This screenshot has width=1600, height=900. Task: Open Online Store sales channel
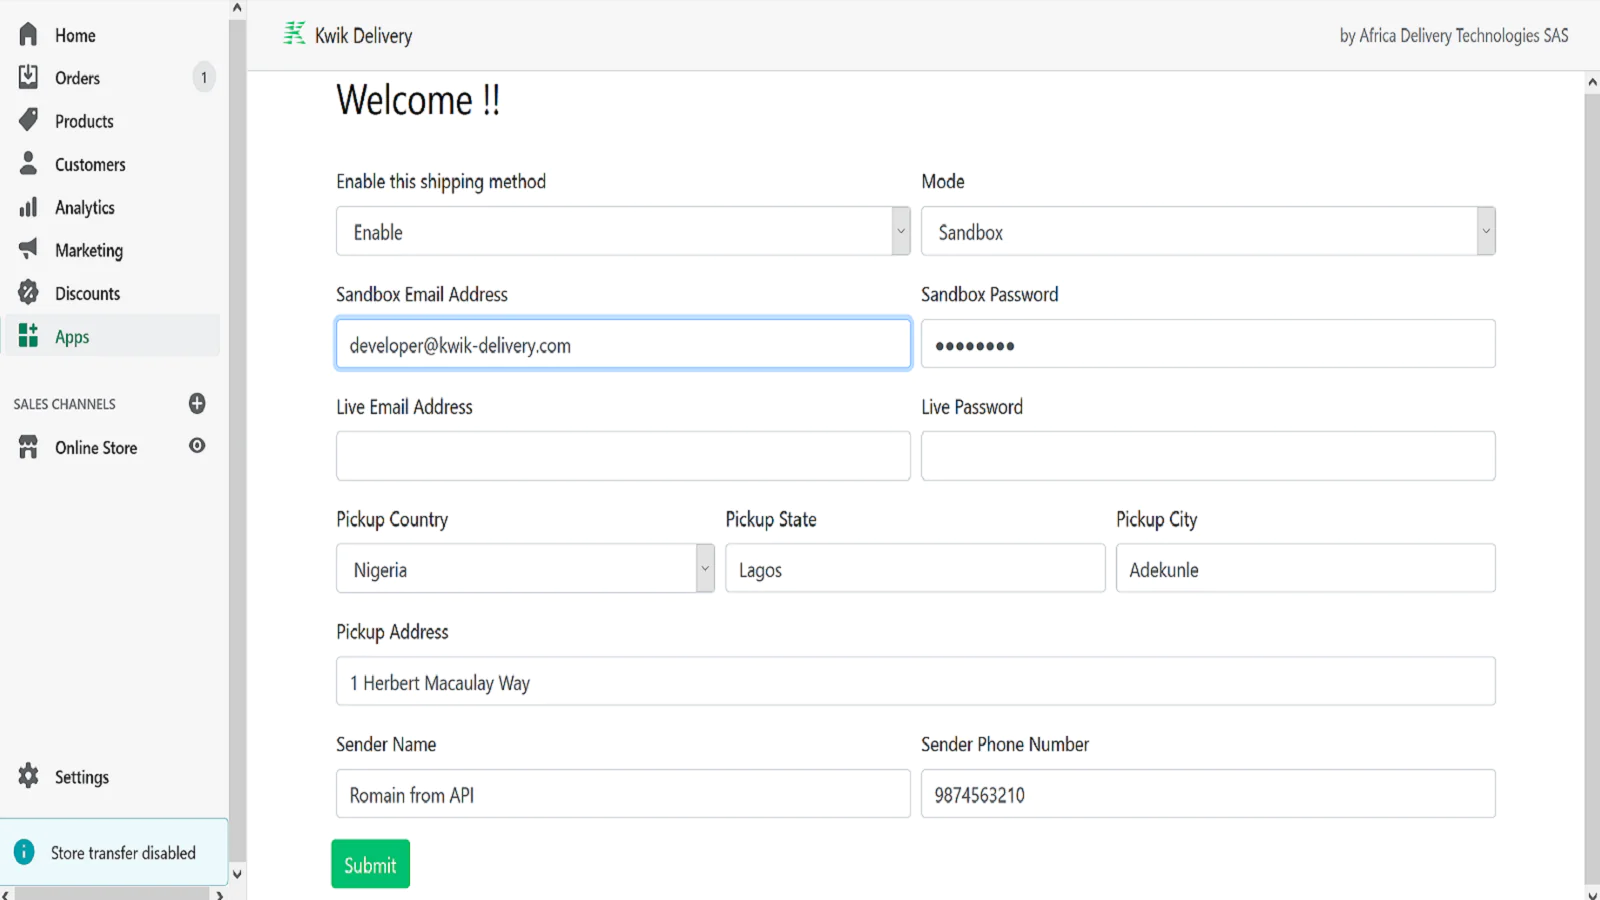(x=96, y=448)
